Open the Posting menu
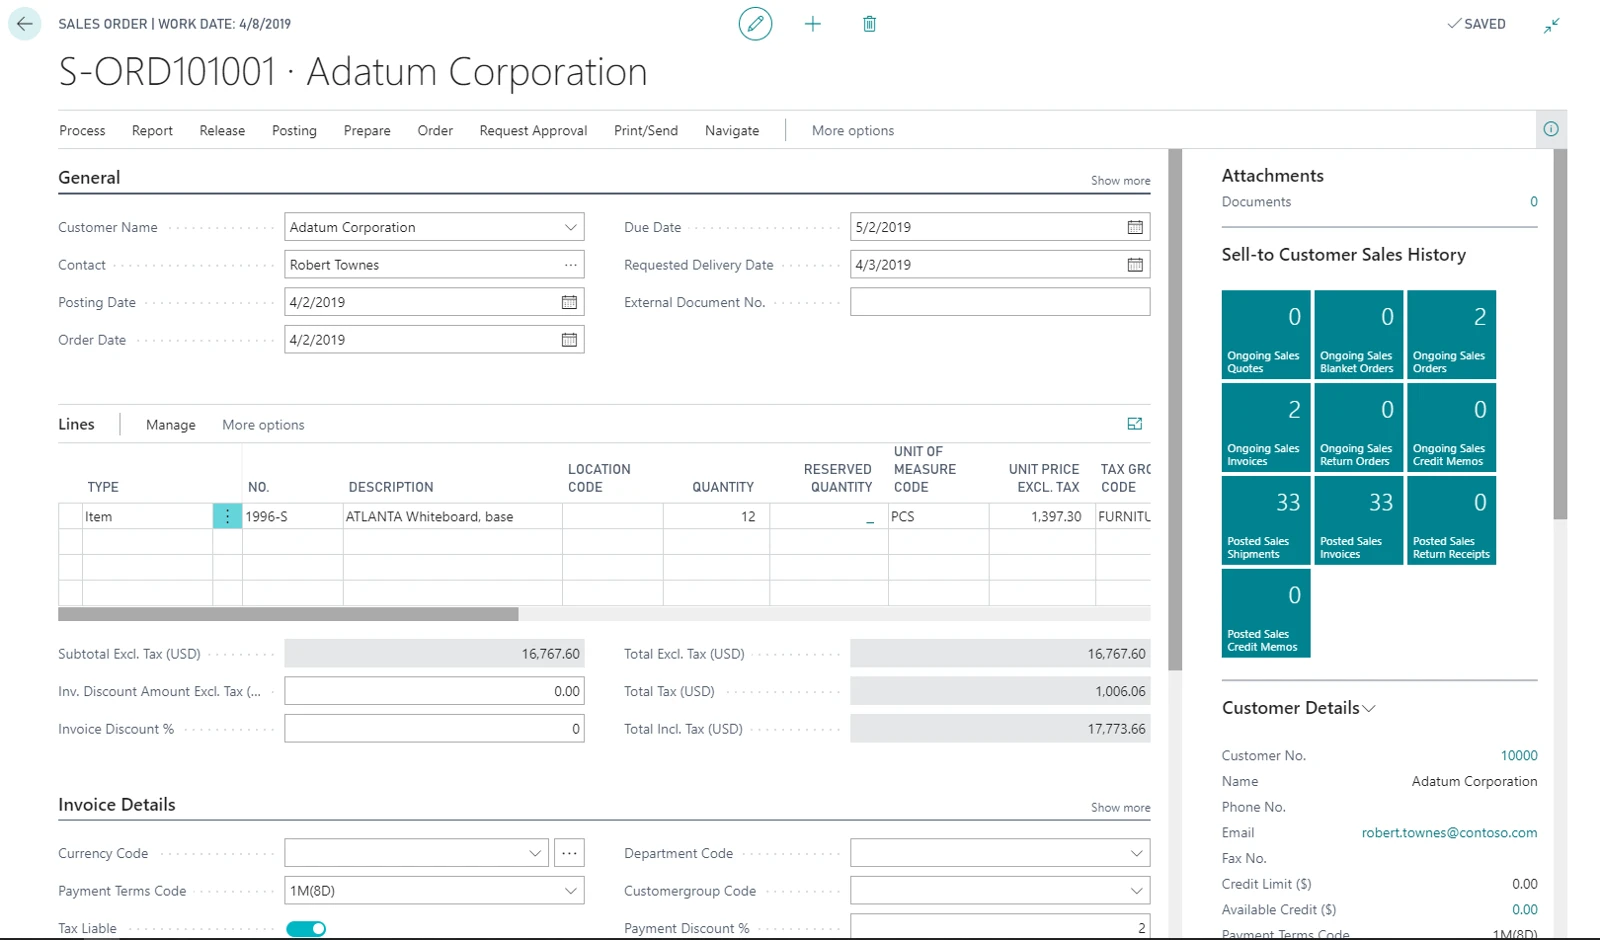The image size is (1600, 940). pyautogui.click(x=294, y=130)
